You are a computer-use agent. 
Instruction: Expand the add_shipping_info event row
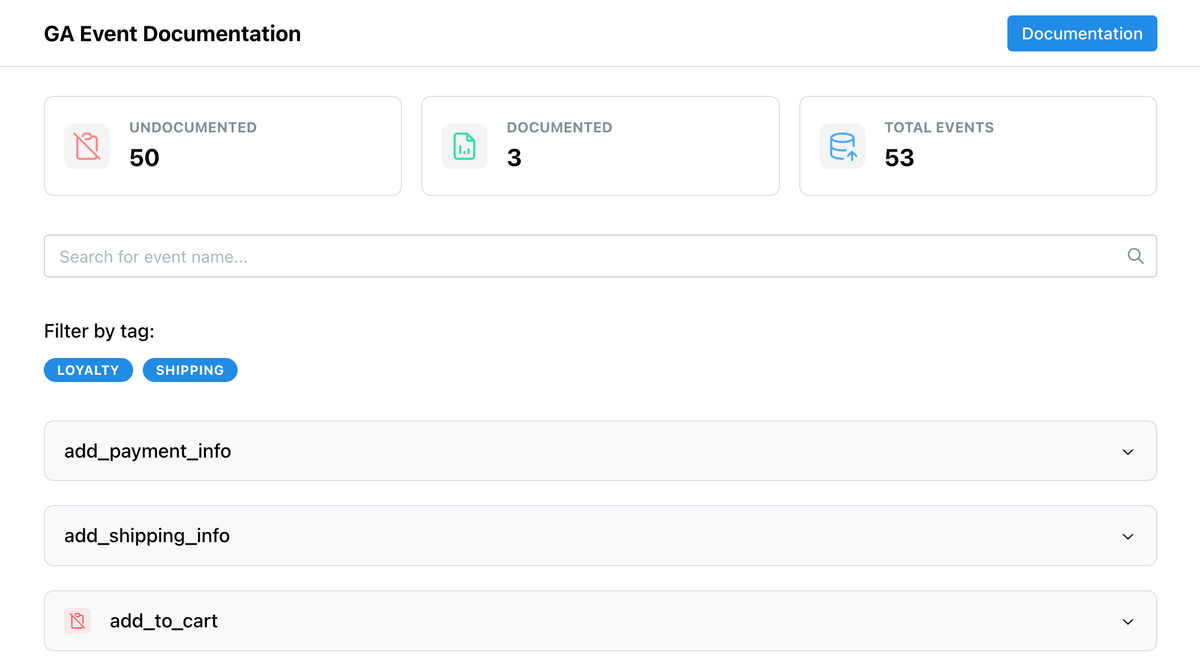coord(600,536)
